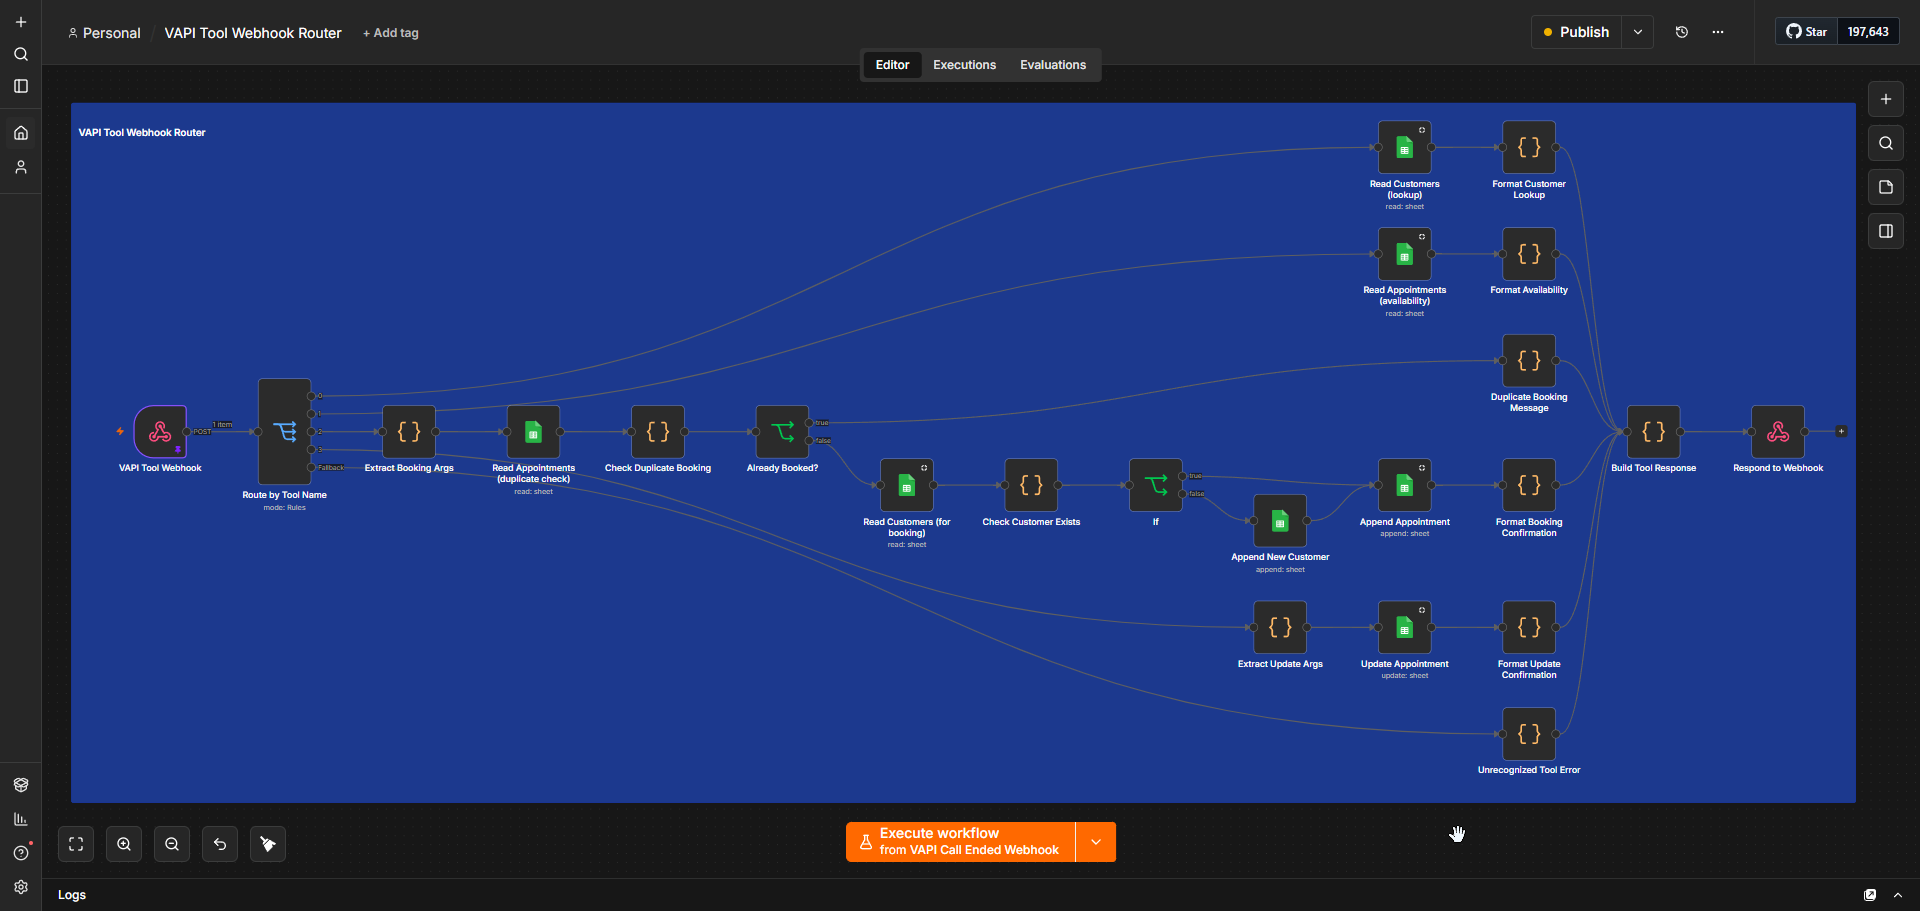Click the Logs panel header
The width and height of the screenshot is (1920, 911).
click(x=72, y=895)
